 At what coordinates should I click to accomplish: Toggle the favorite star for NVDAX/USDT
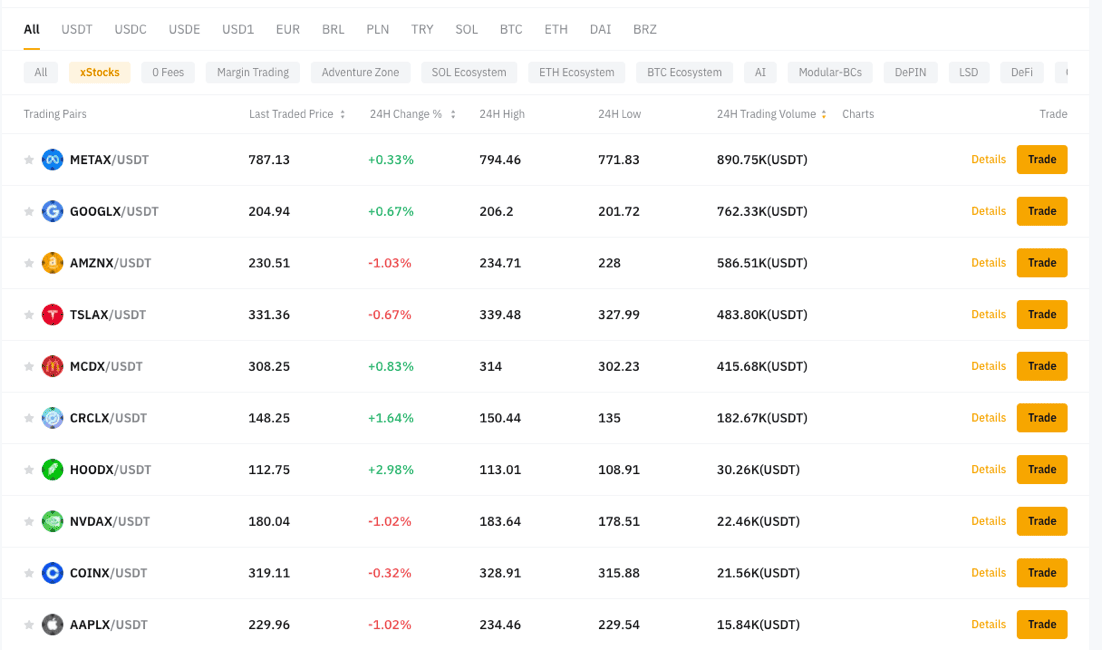click(x=29, y=521)
